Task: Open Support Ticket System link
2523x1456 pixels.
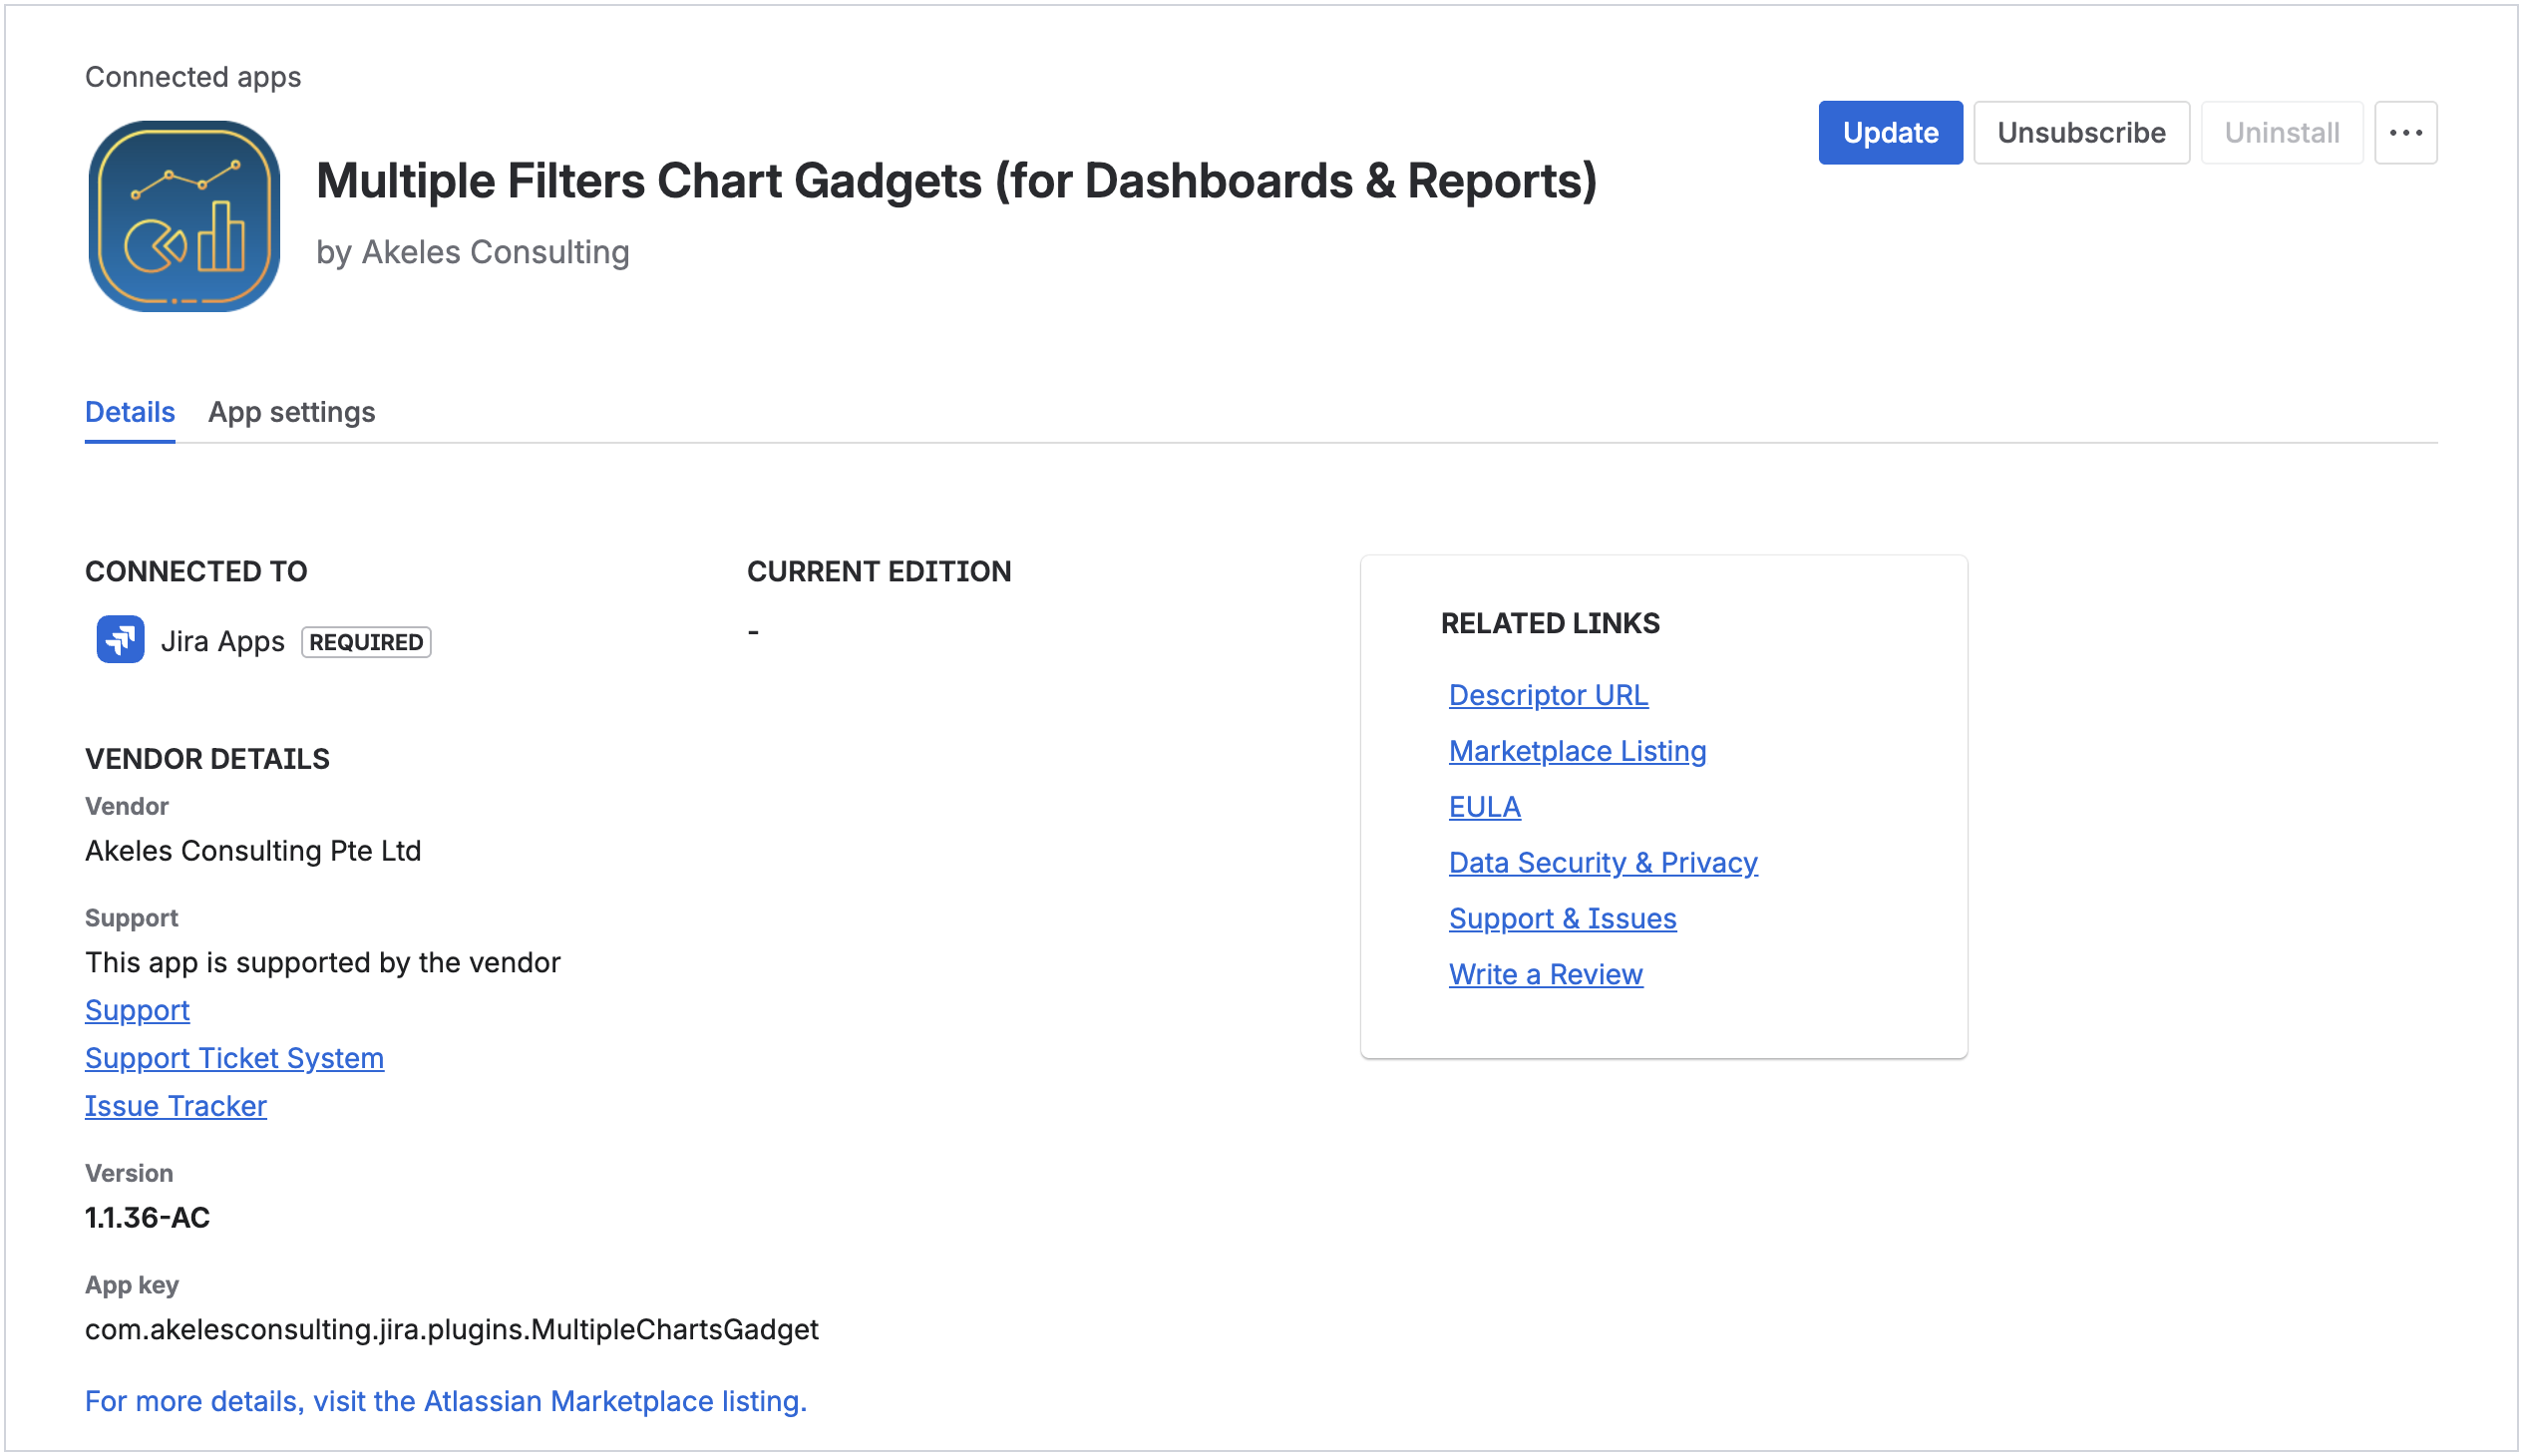Action: pyautogui.click(x=234, y=1059)
